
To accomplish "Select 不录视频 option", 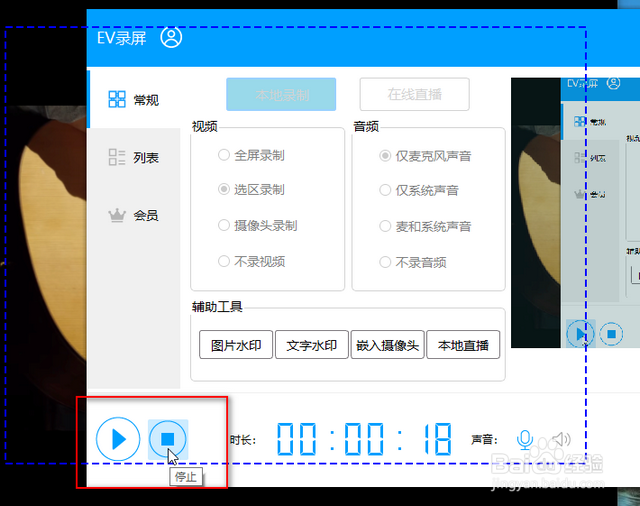I will [251, 261].
